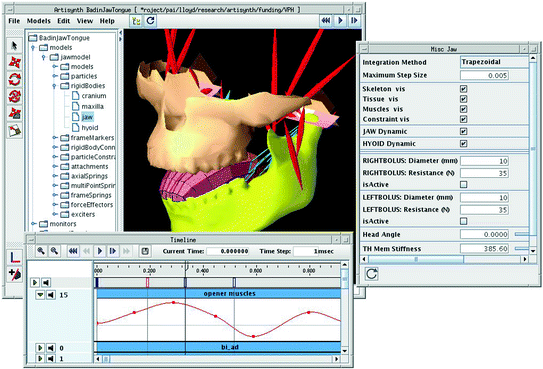
Task: Click the bi_ad track header bar
Action: click(219, 347)
